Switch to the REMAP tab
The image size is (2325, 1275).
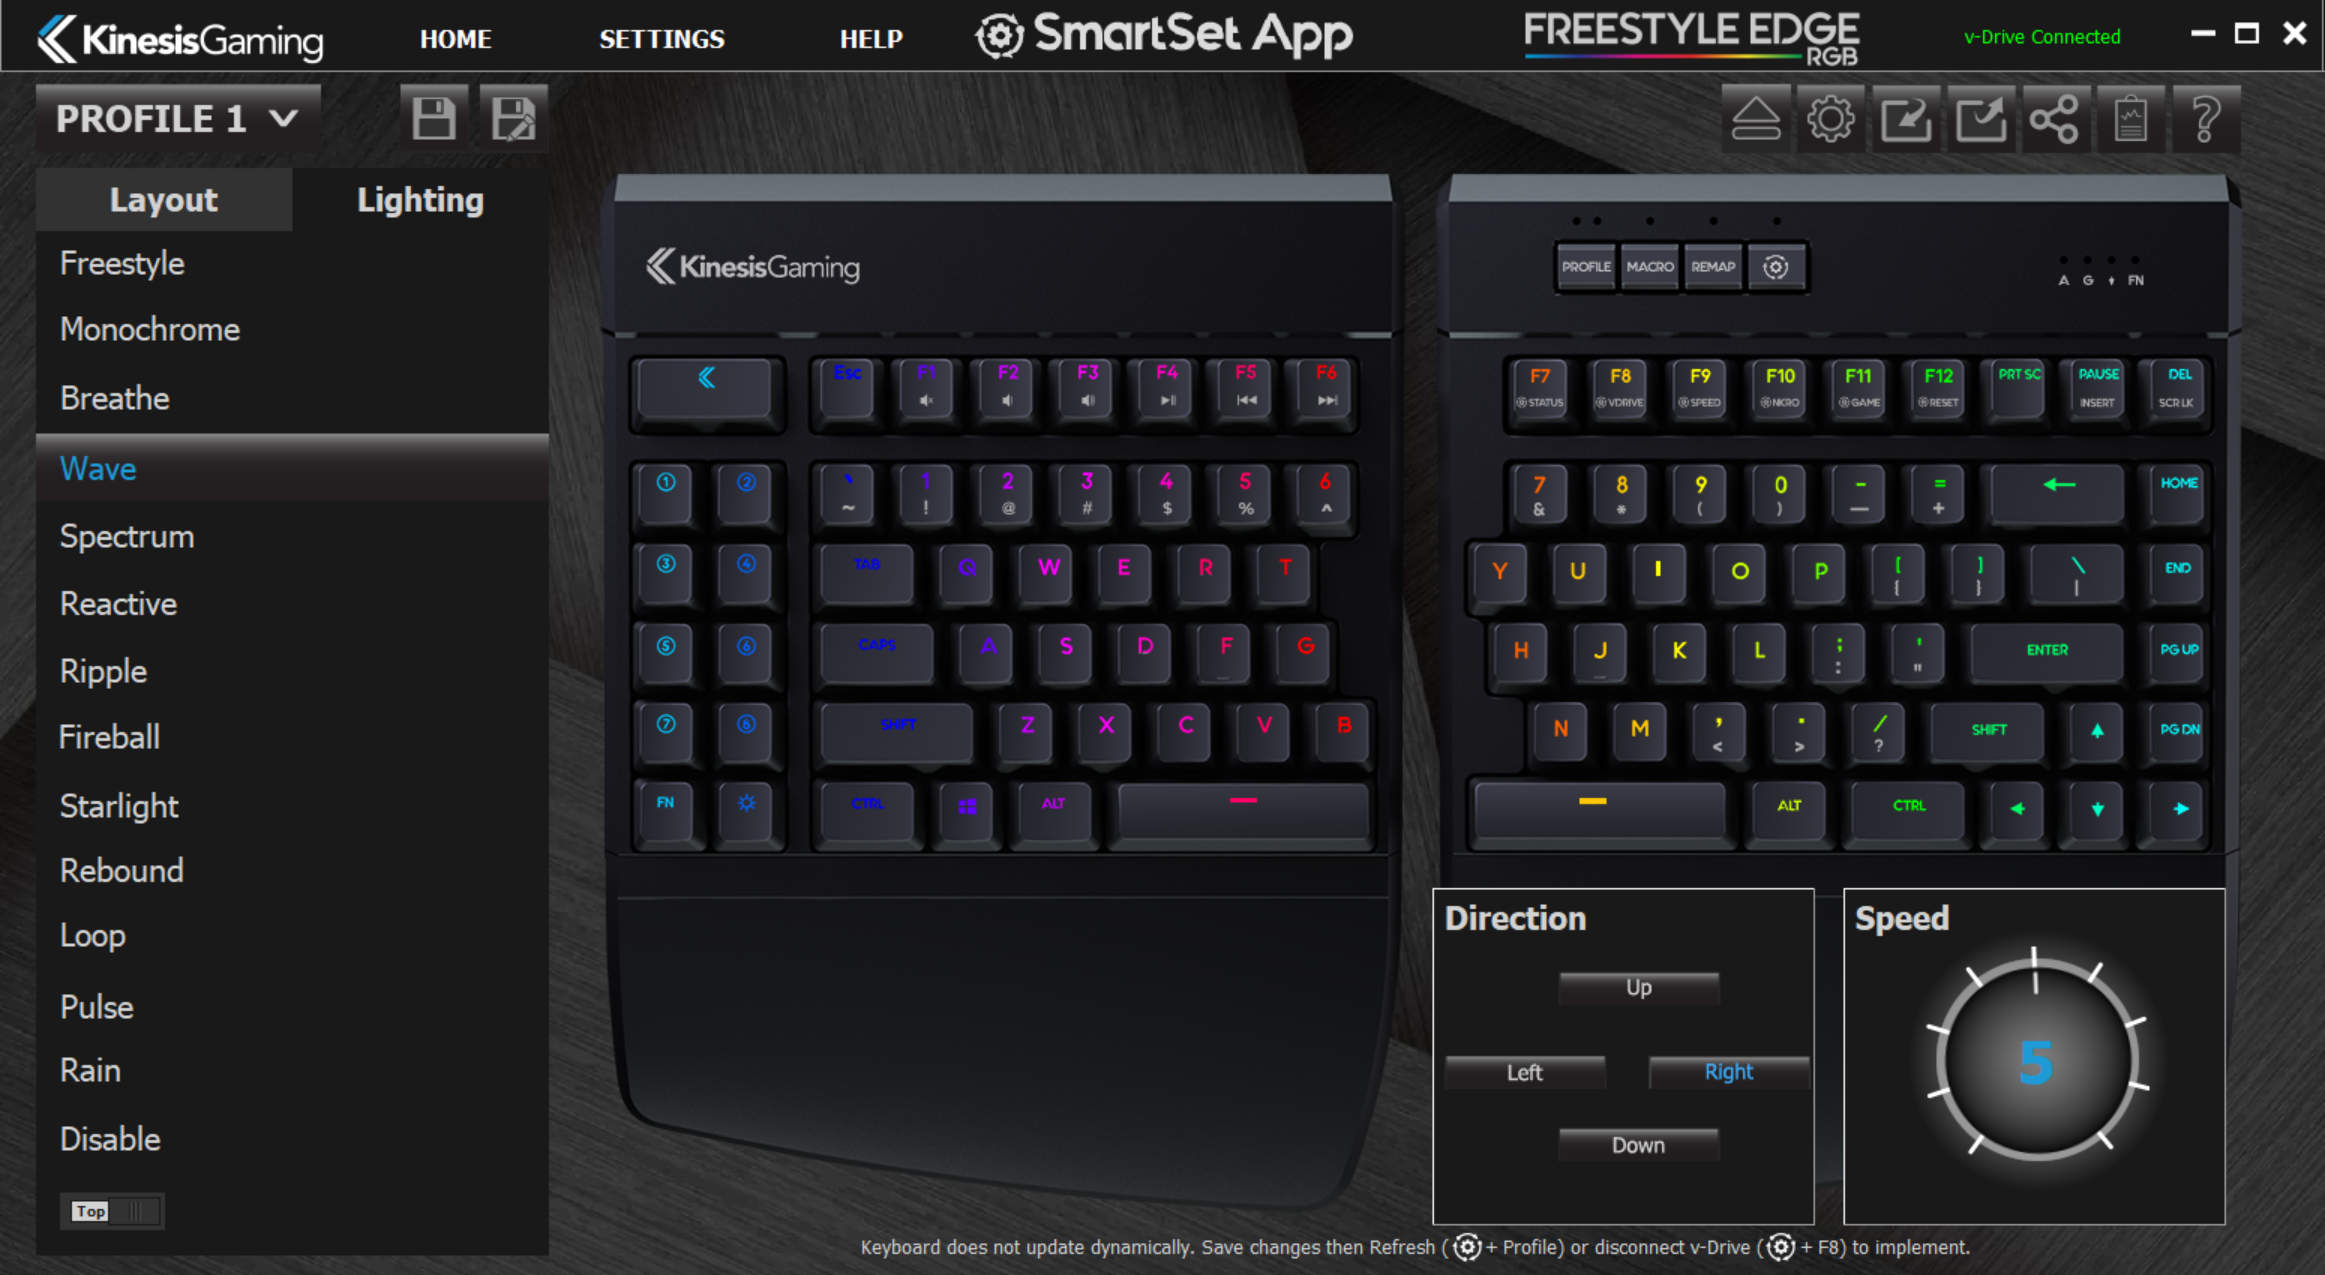tap(1714, 267)
